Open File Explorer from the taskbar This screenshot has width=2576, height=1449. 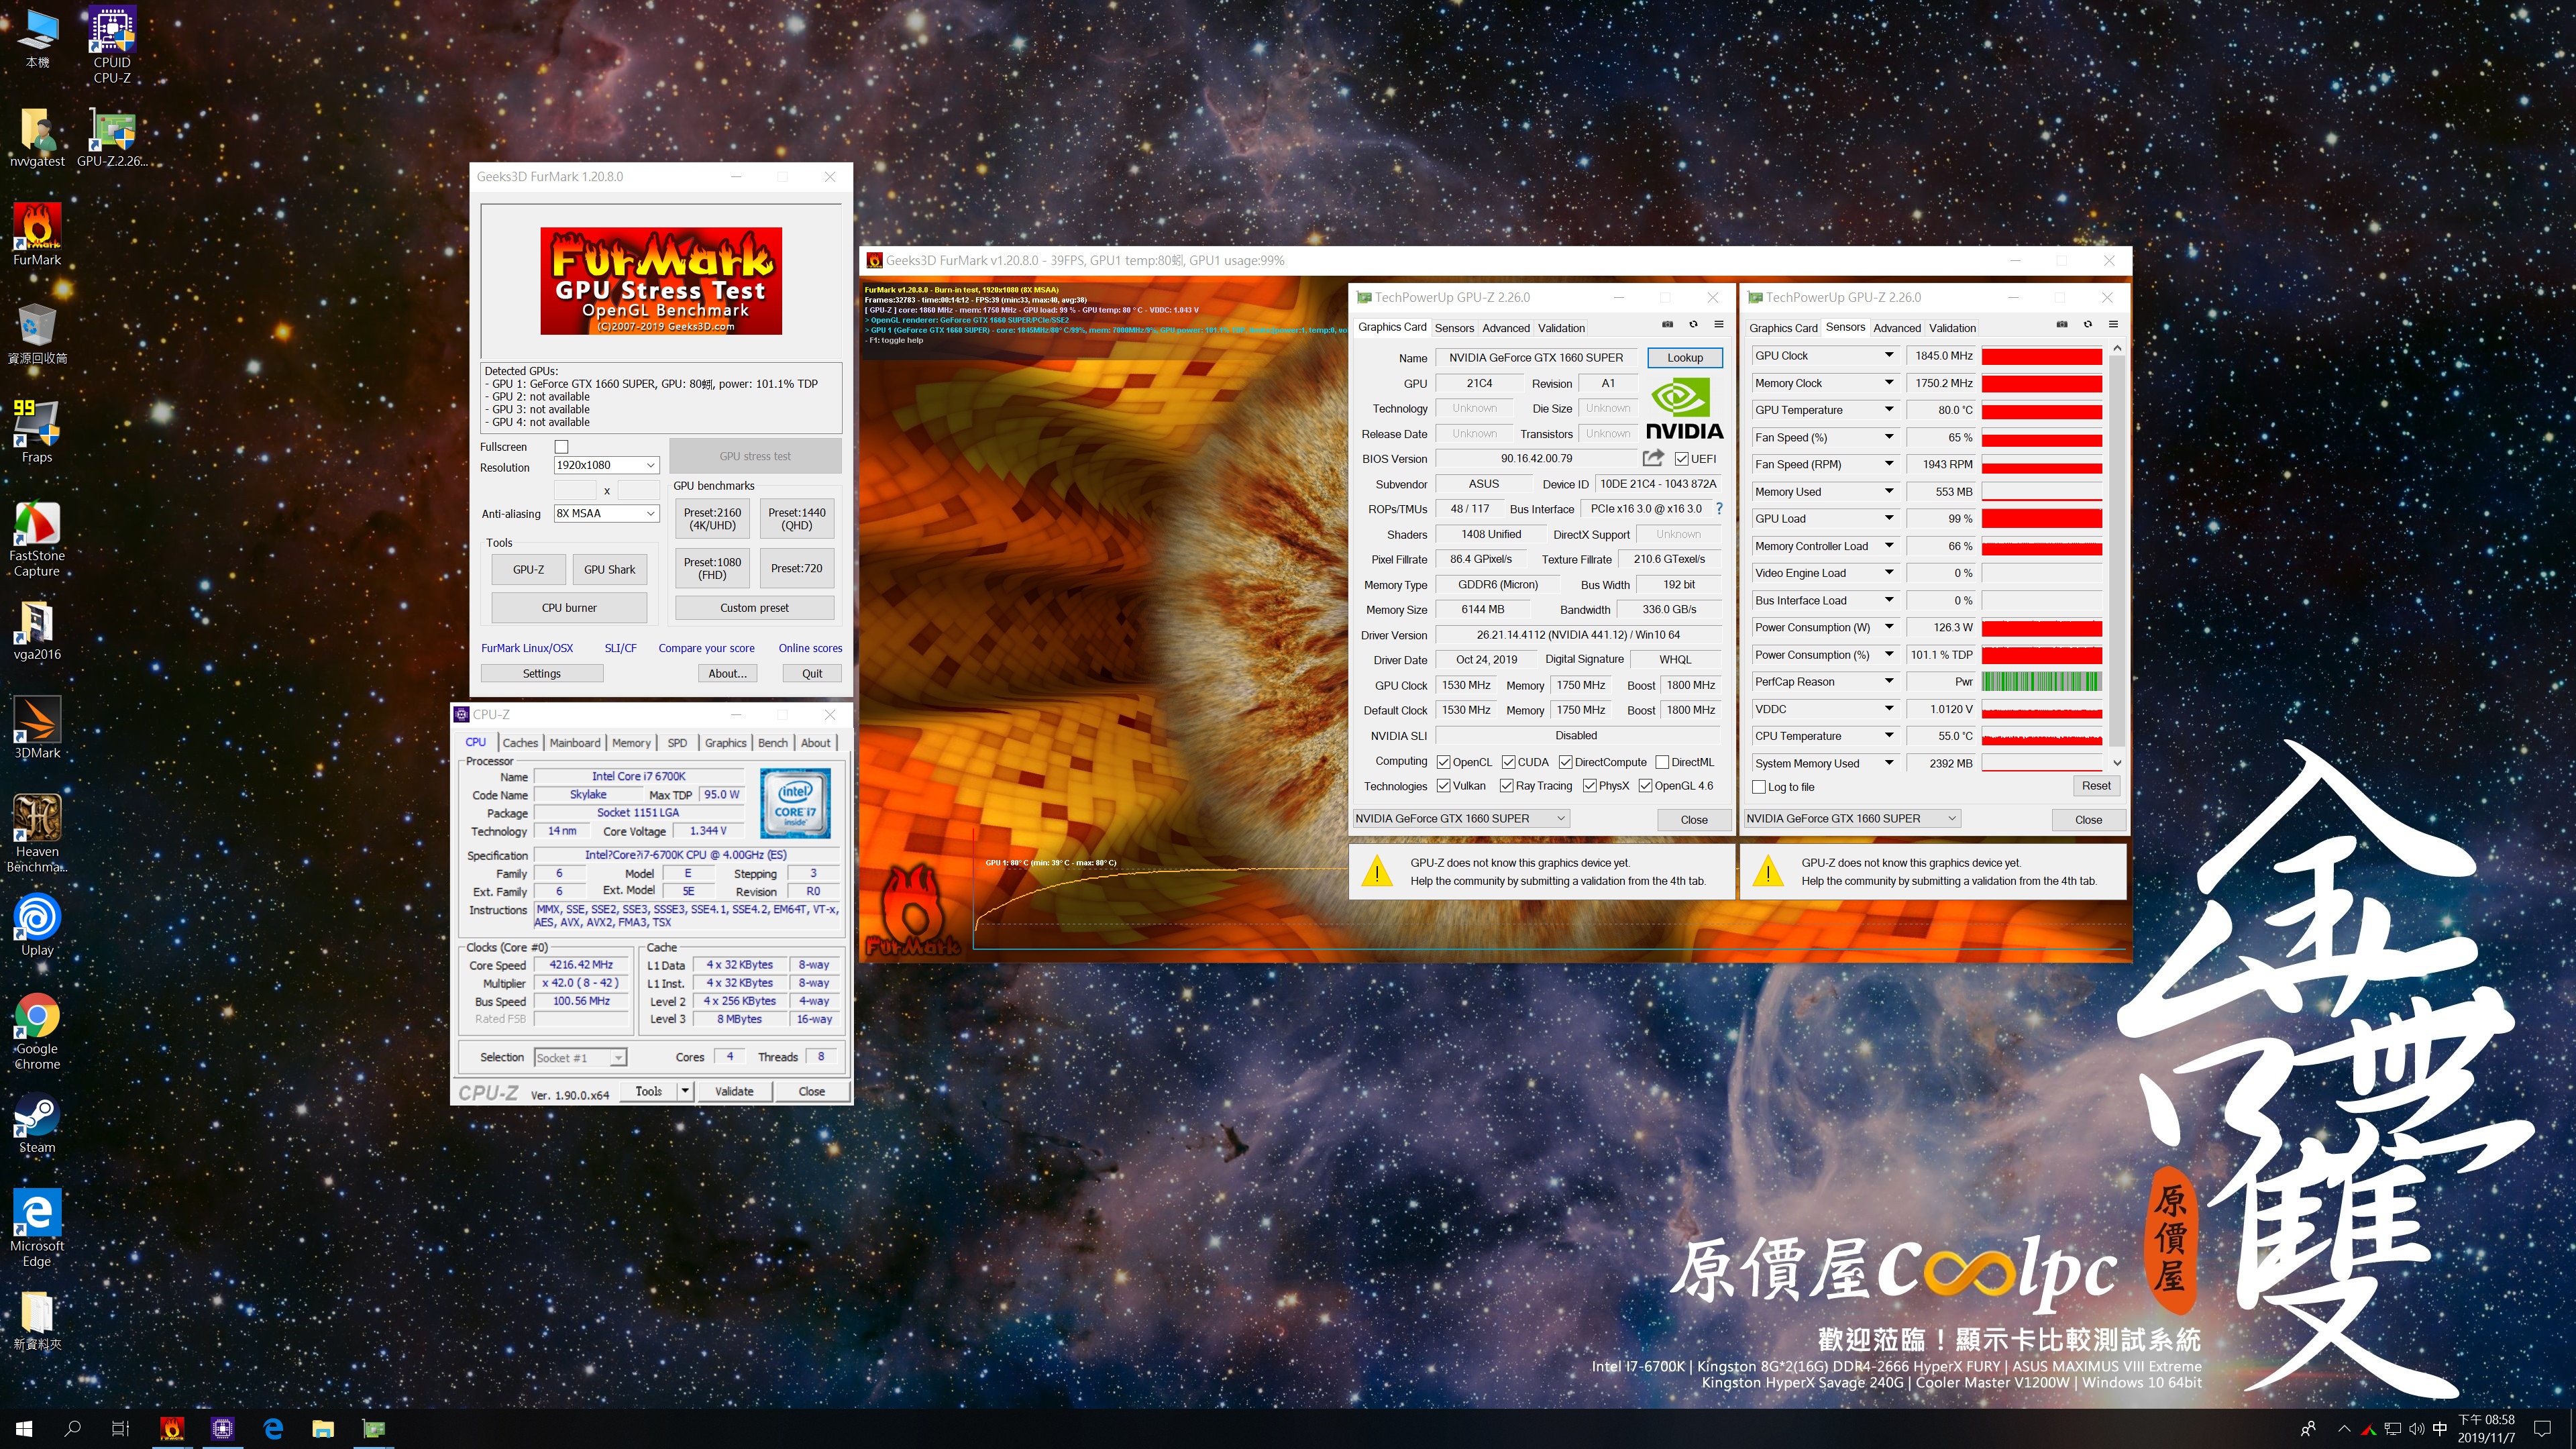point(322,1428)
